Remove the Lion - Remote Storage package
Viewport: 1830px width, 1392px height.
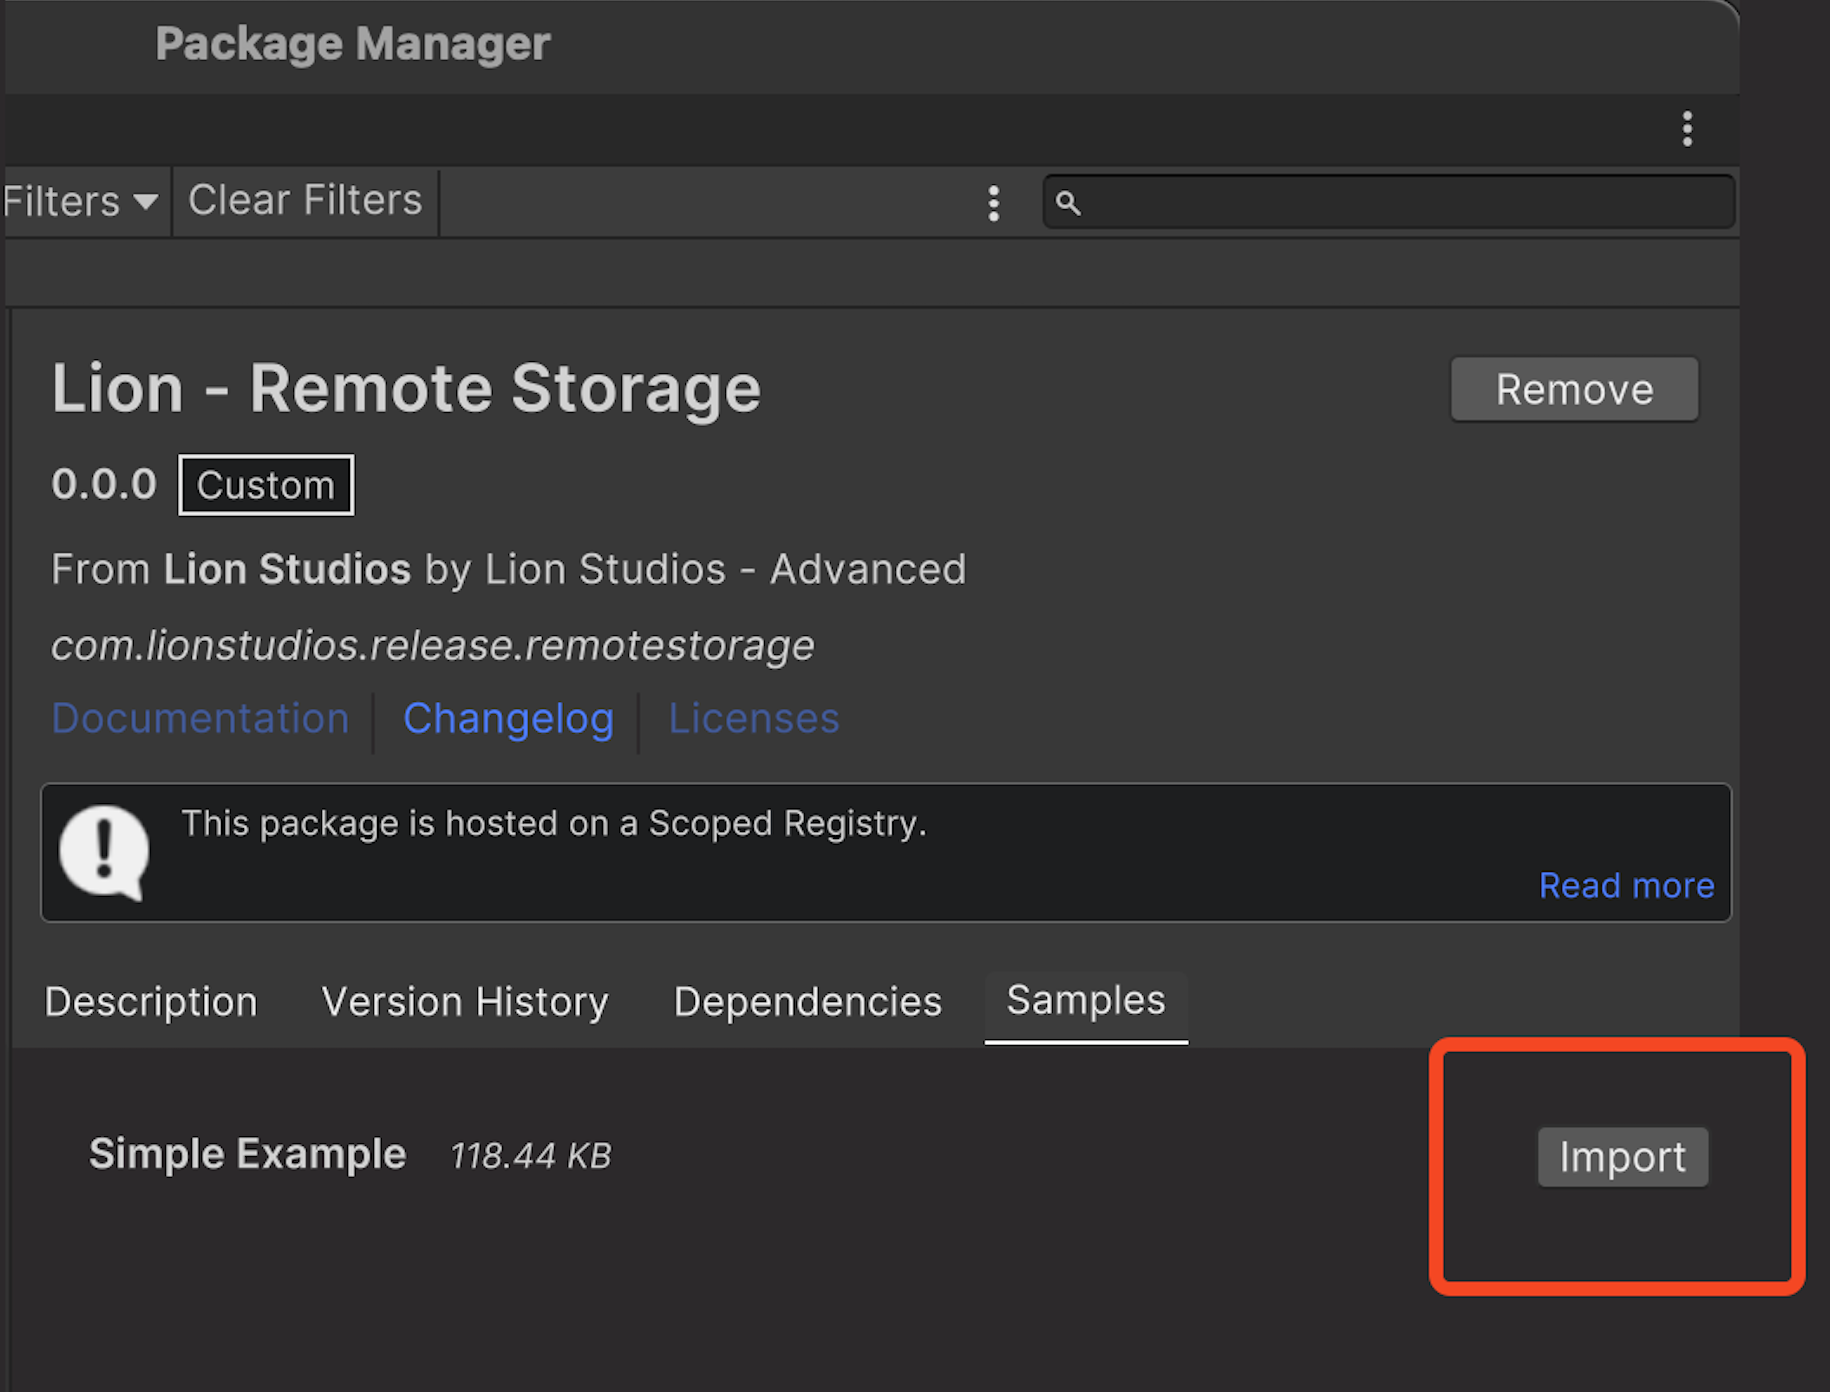(1573, 389)
